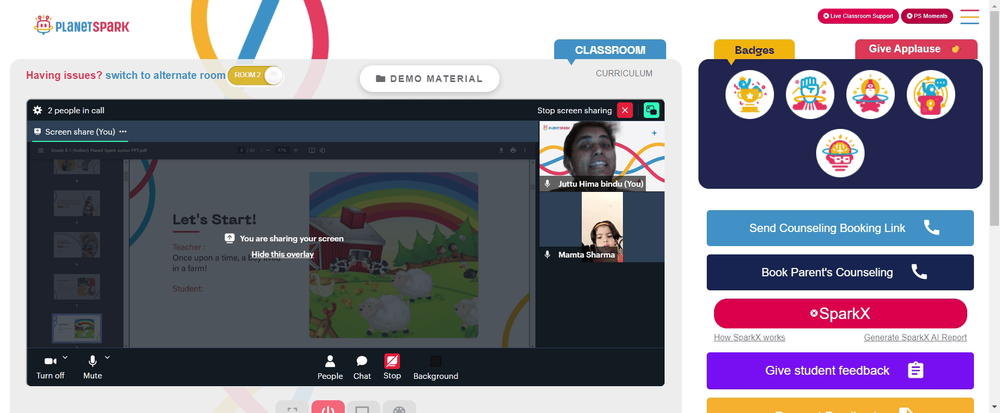Switch to the CLASSROOM tab

[x=610, y=50]
